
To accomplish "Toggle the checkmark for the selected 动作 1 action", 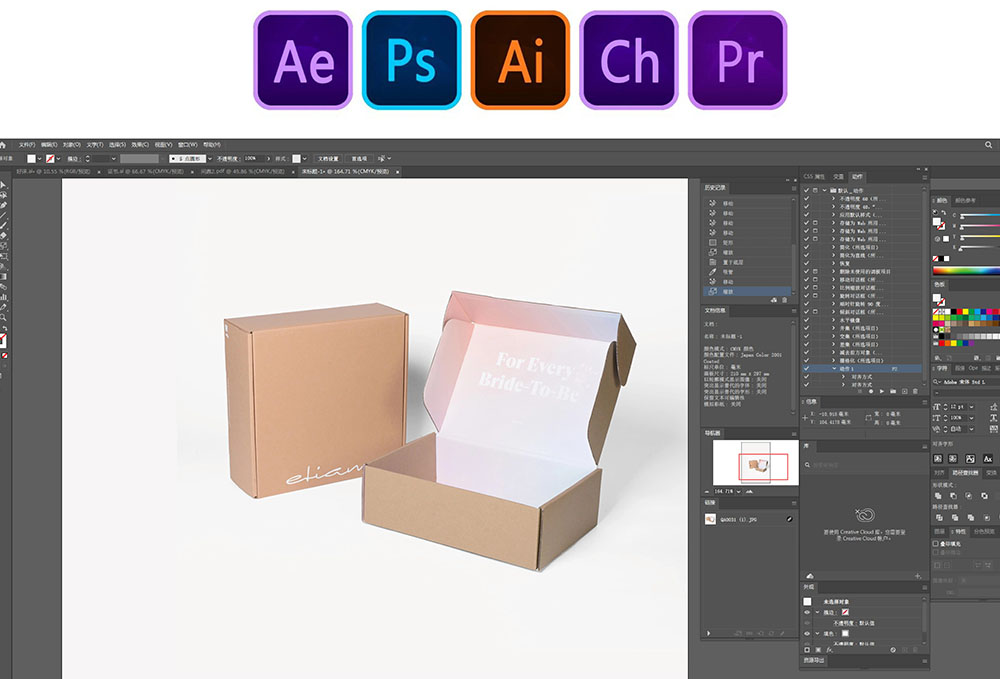I will pos(807,369).
